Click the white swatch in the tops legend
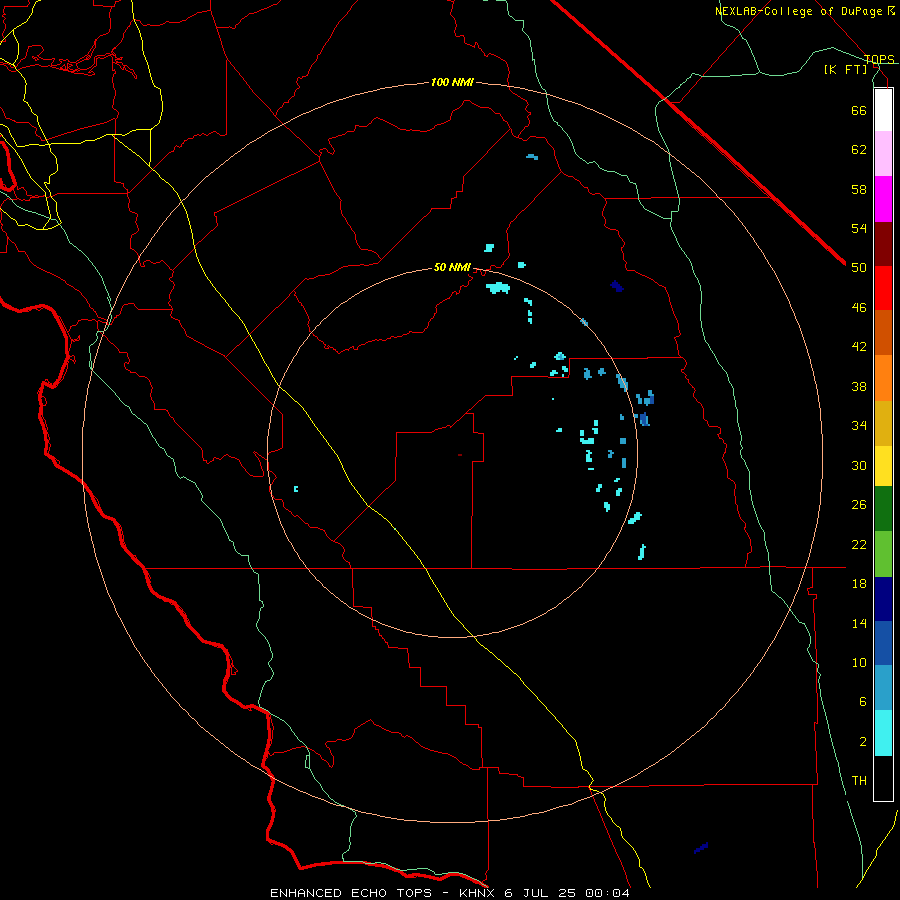The width and height of the screenshot is (900, 900). pos(883,110)
